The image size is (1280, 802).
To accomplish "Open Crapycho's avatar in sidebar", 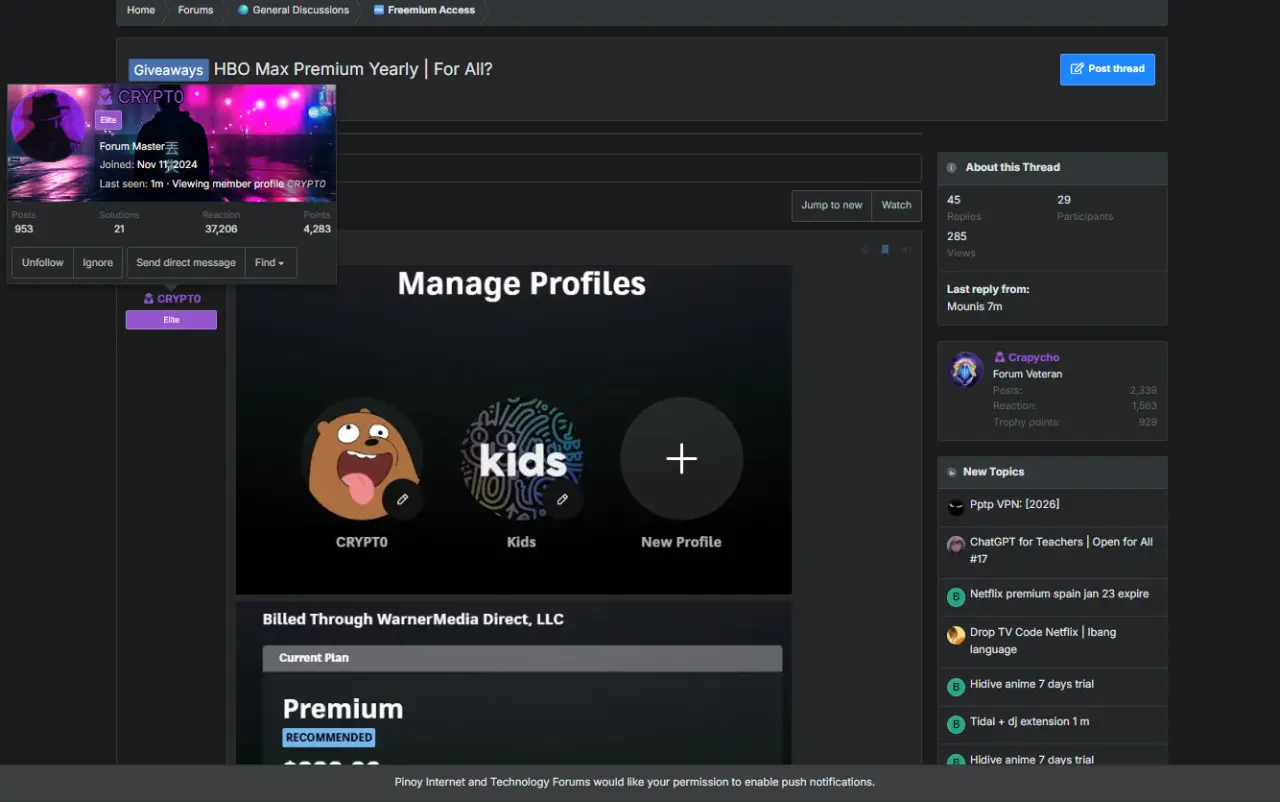I will (x=966, y=369).
